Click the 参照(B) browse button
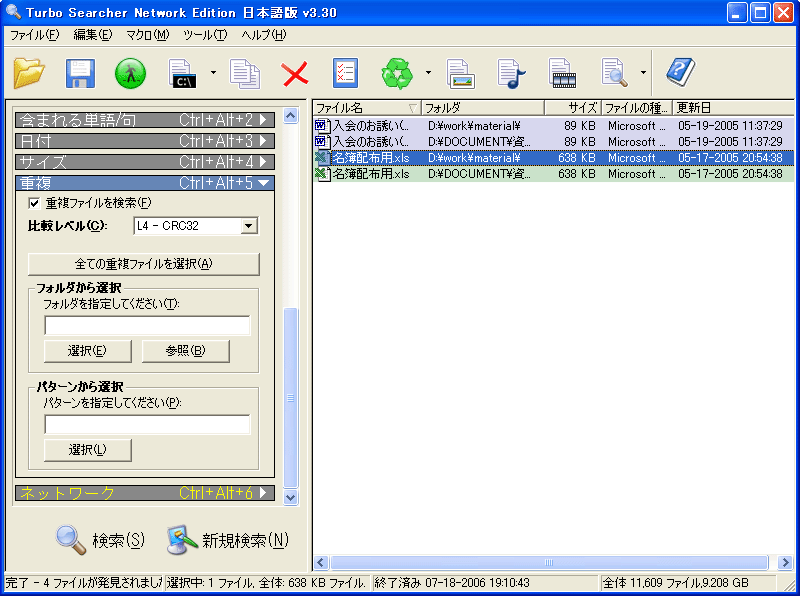The image size is (800, 596). pyautogui.click(x=186, y=351)
